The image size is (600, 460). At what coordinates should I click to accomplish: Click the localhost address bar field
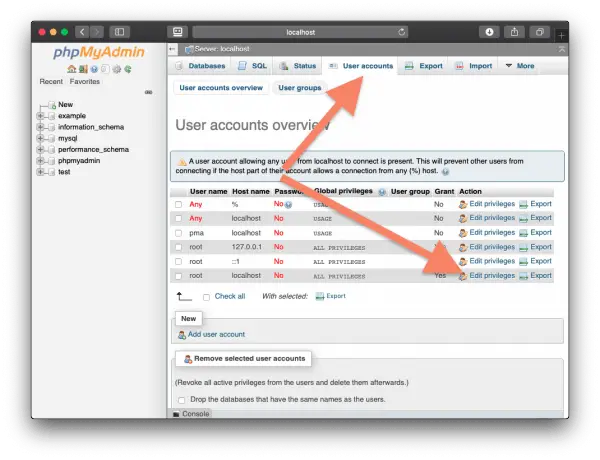coord(300,32)
